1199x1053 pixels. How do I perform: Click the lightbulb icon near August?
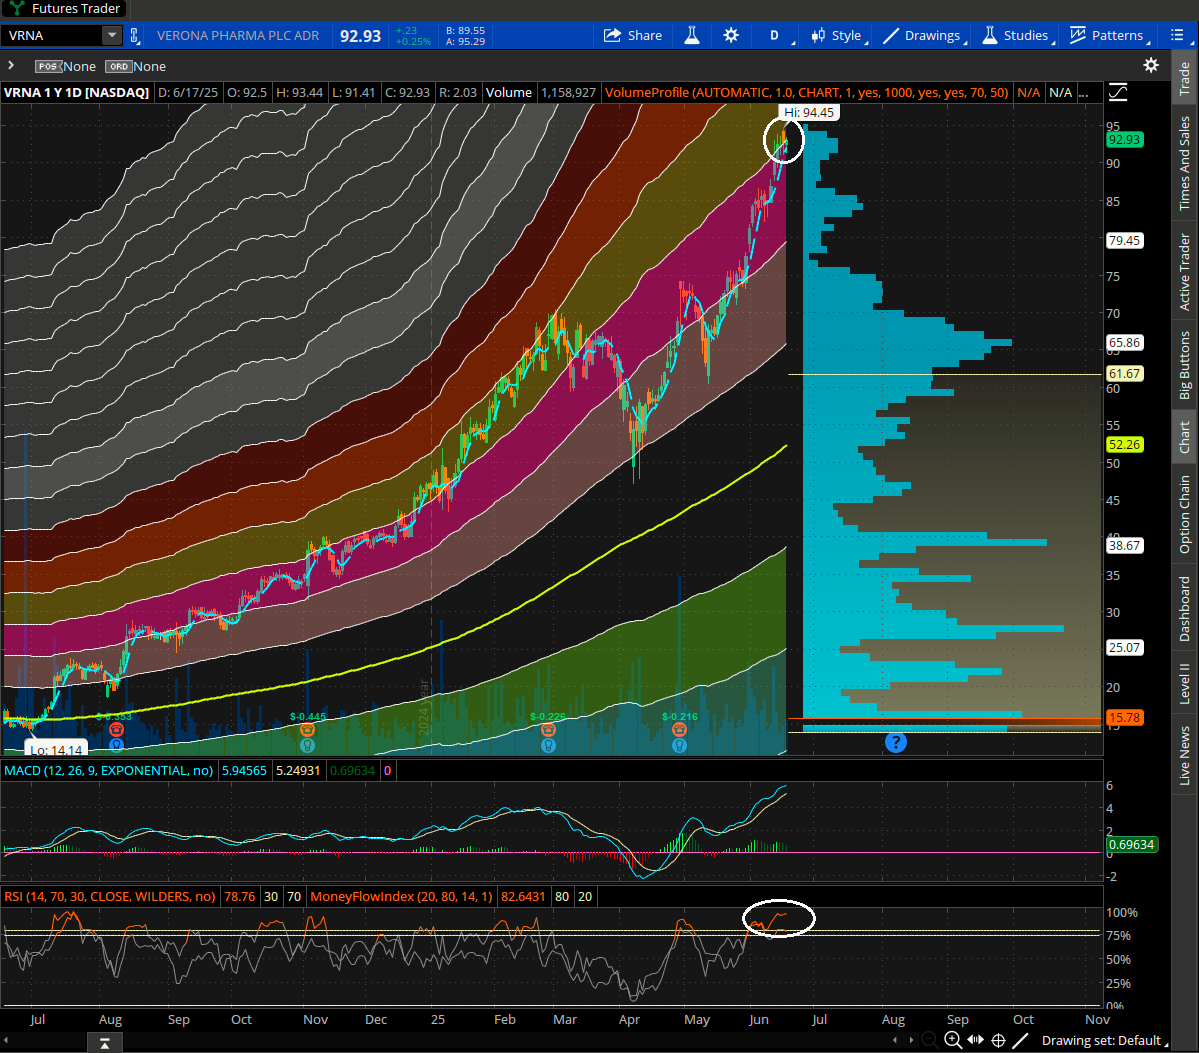(116, 745)
